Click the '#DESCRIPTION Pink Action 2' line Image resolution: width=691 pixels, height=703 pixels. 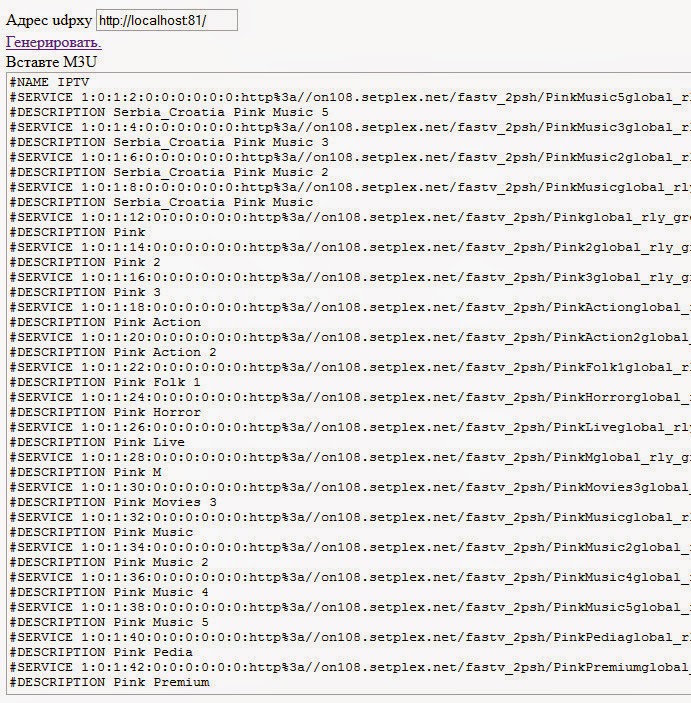[113, 352]
